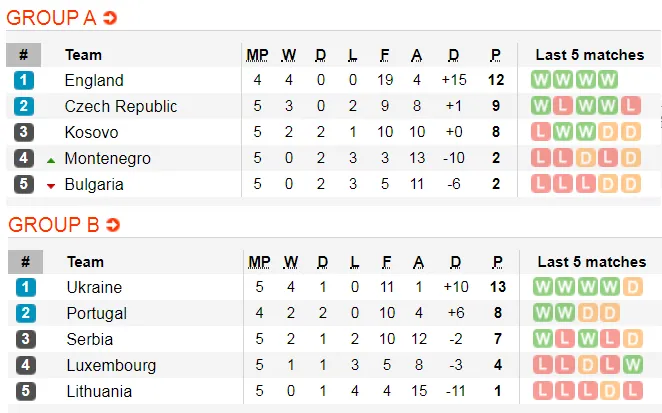Click Czech Republic's last L match badge
662x413 pixels.
[630, 106]
